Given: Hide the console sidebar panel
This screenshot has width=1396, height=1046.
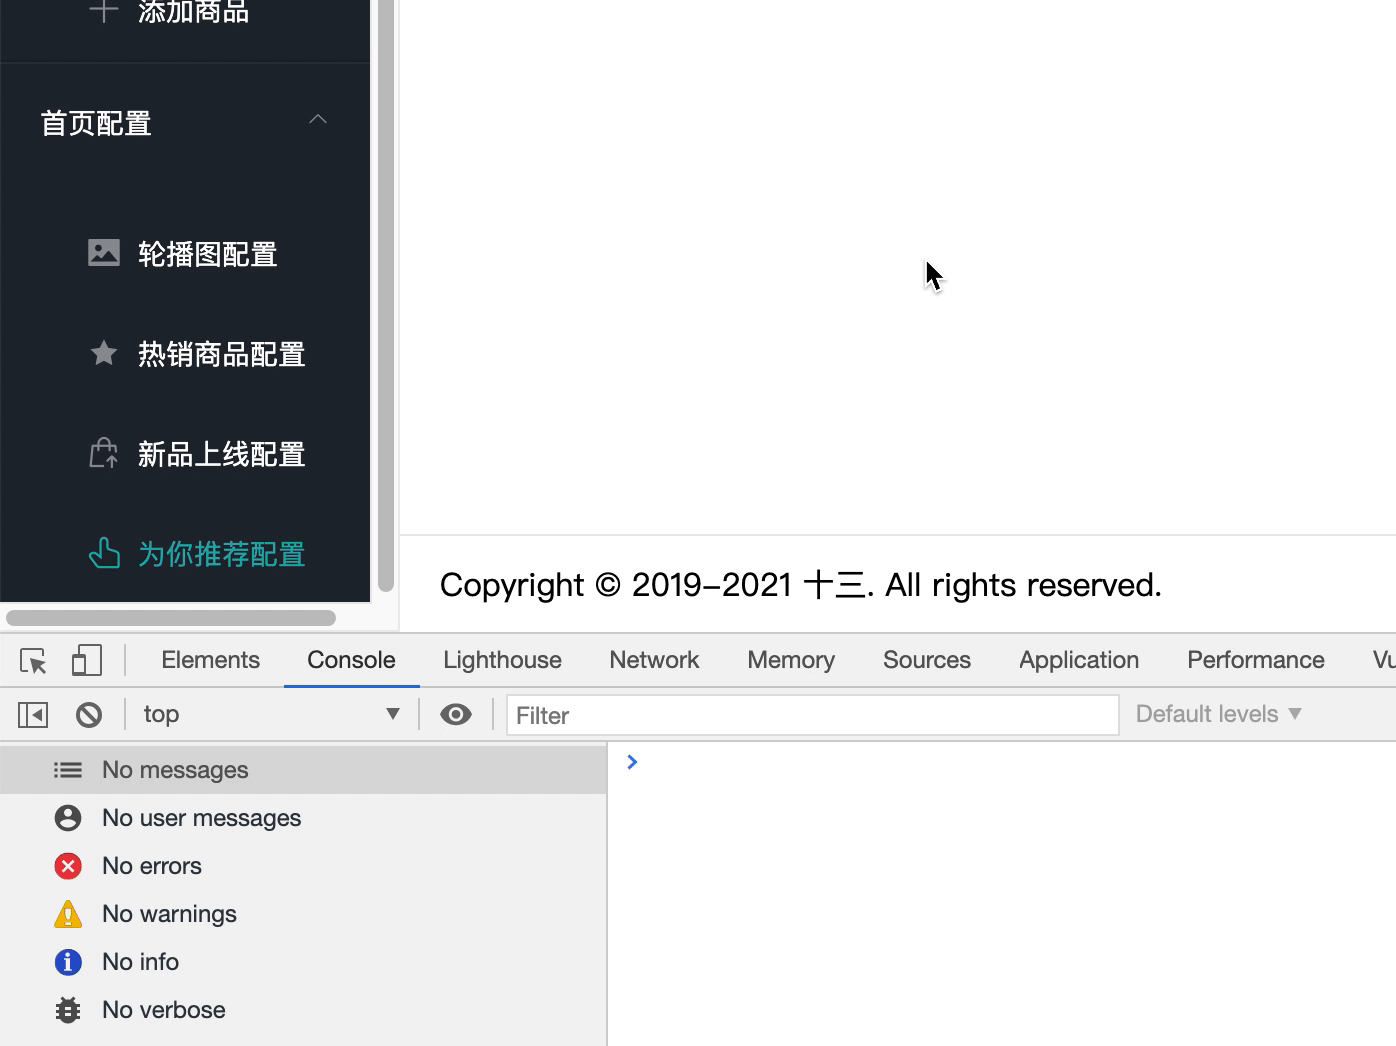Looking at the screenshot, I should pos(33,715).
